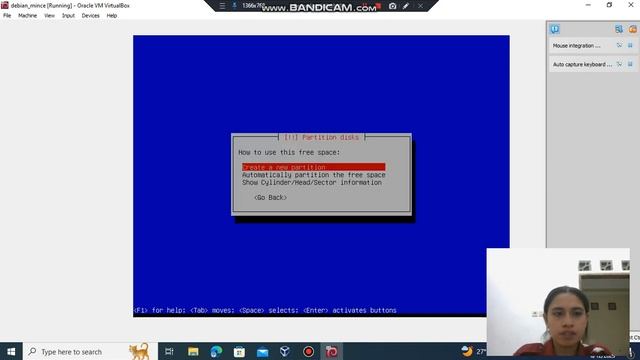
Task: Click the Auto capture keyboard notification text
Action: point(582,64)
